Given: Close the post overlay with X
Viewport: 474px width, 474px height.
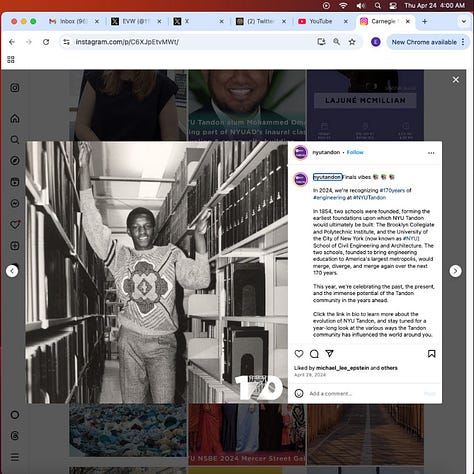Looking at the screenshot, I should (x=456, y=80).
